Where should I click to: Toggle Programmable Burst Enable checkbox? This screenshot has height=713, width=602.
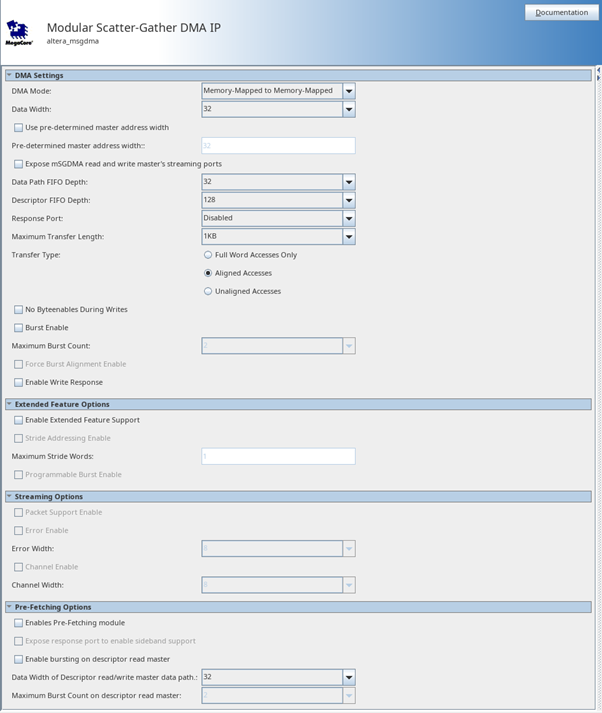coord(18,474)
